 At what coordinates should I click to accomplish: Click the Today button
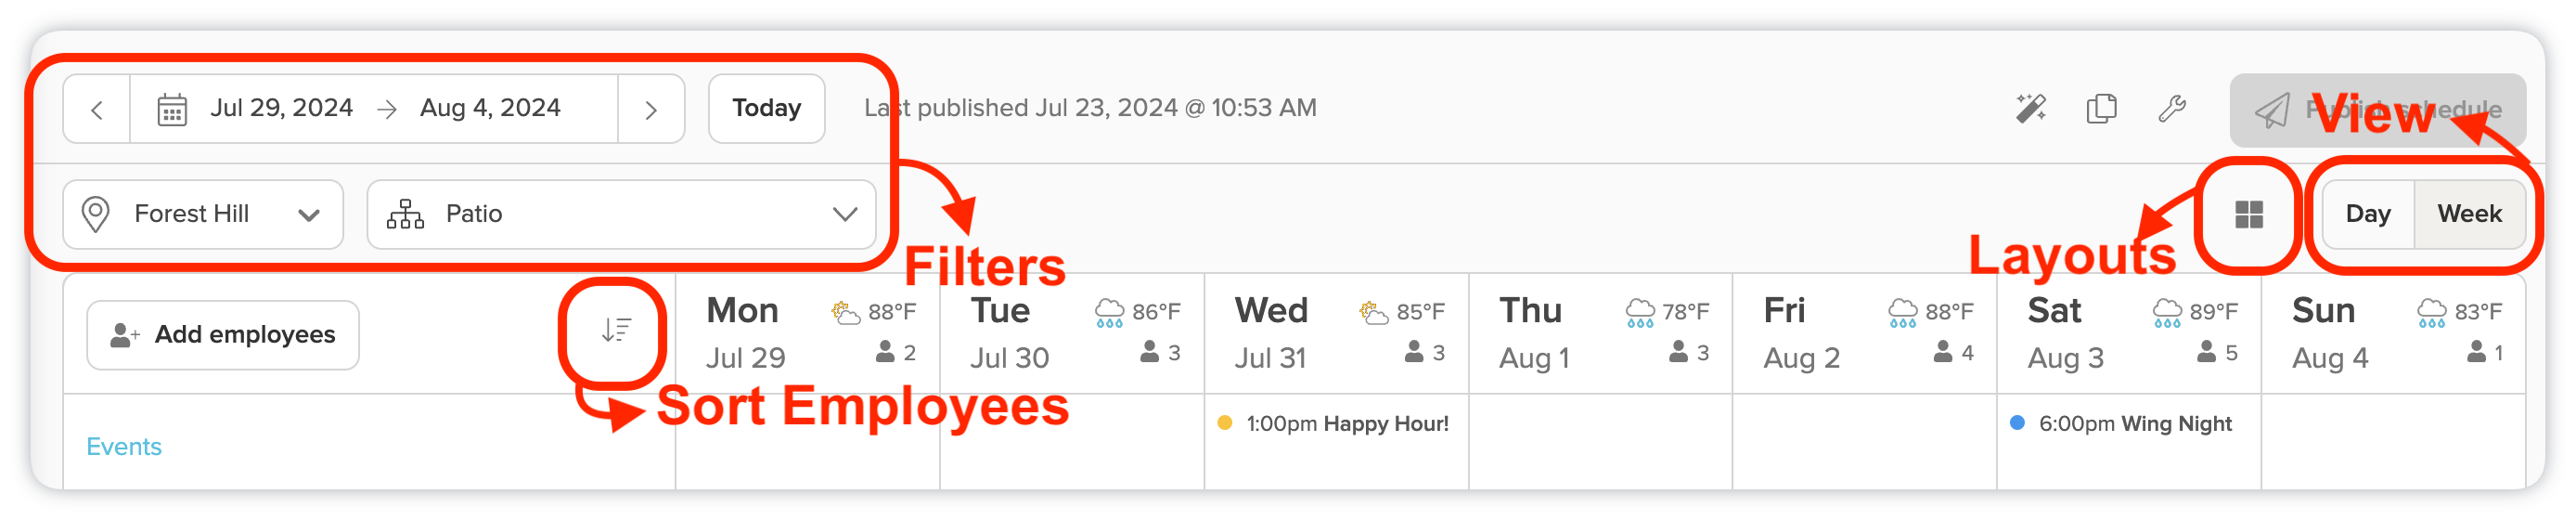[x=766, y=108]
